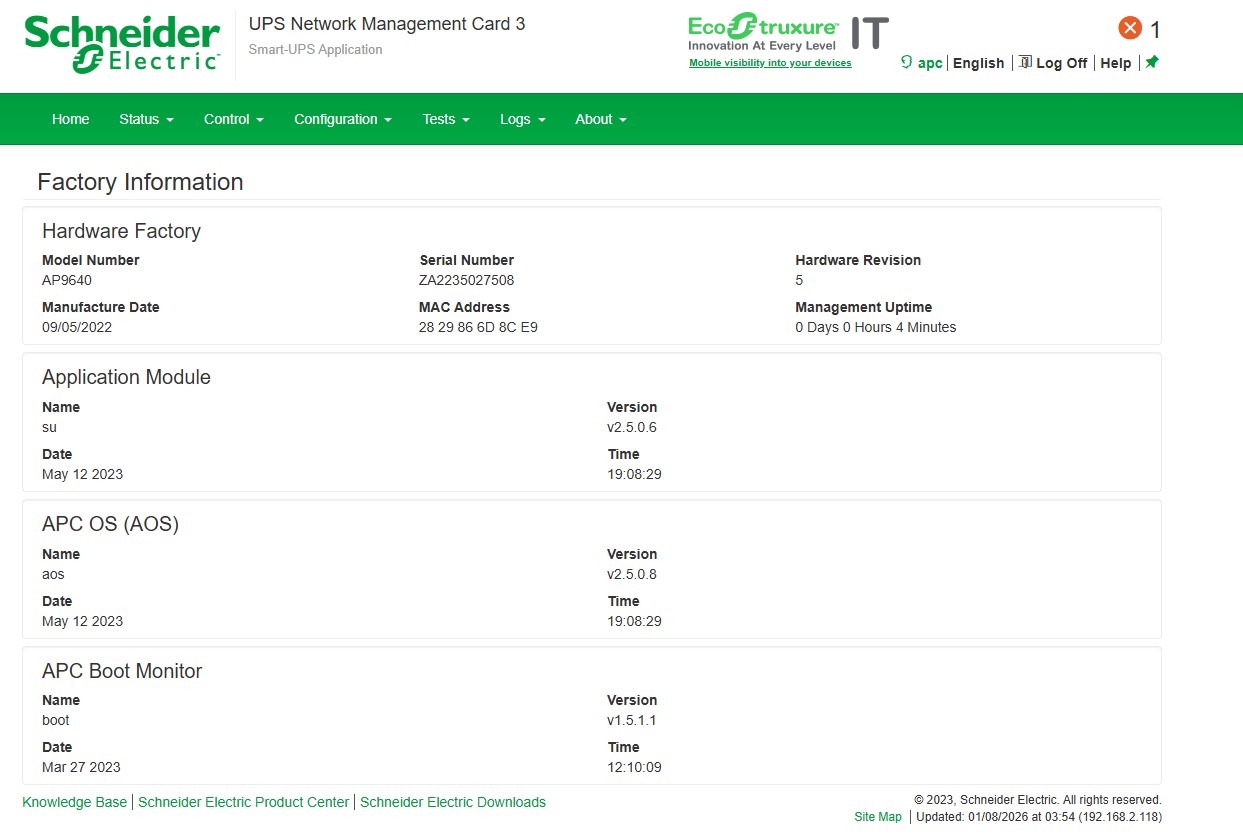The width and height of the screenshot is (1243, 839).
Task: Click UPS Network Management Card 3 title
Action: pos(387,24)
